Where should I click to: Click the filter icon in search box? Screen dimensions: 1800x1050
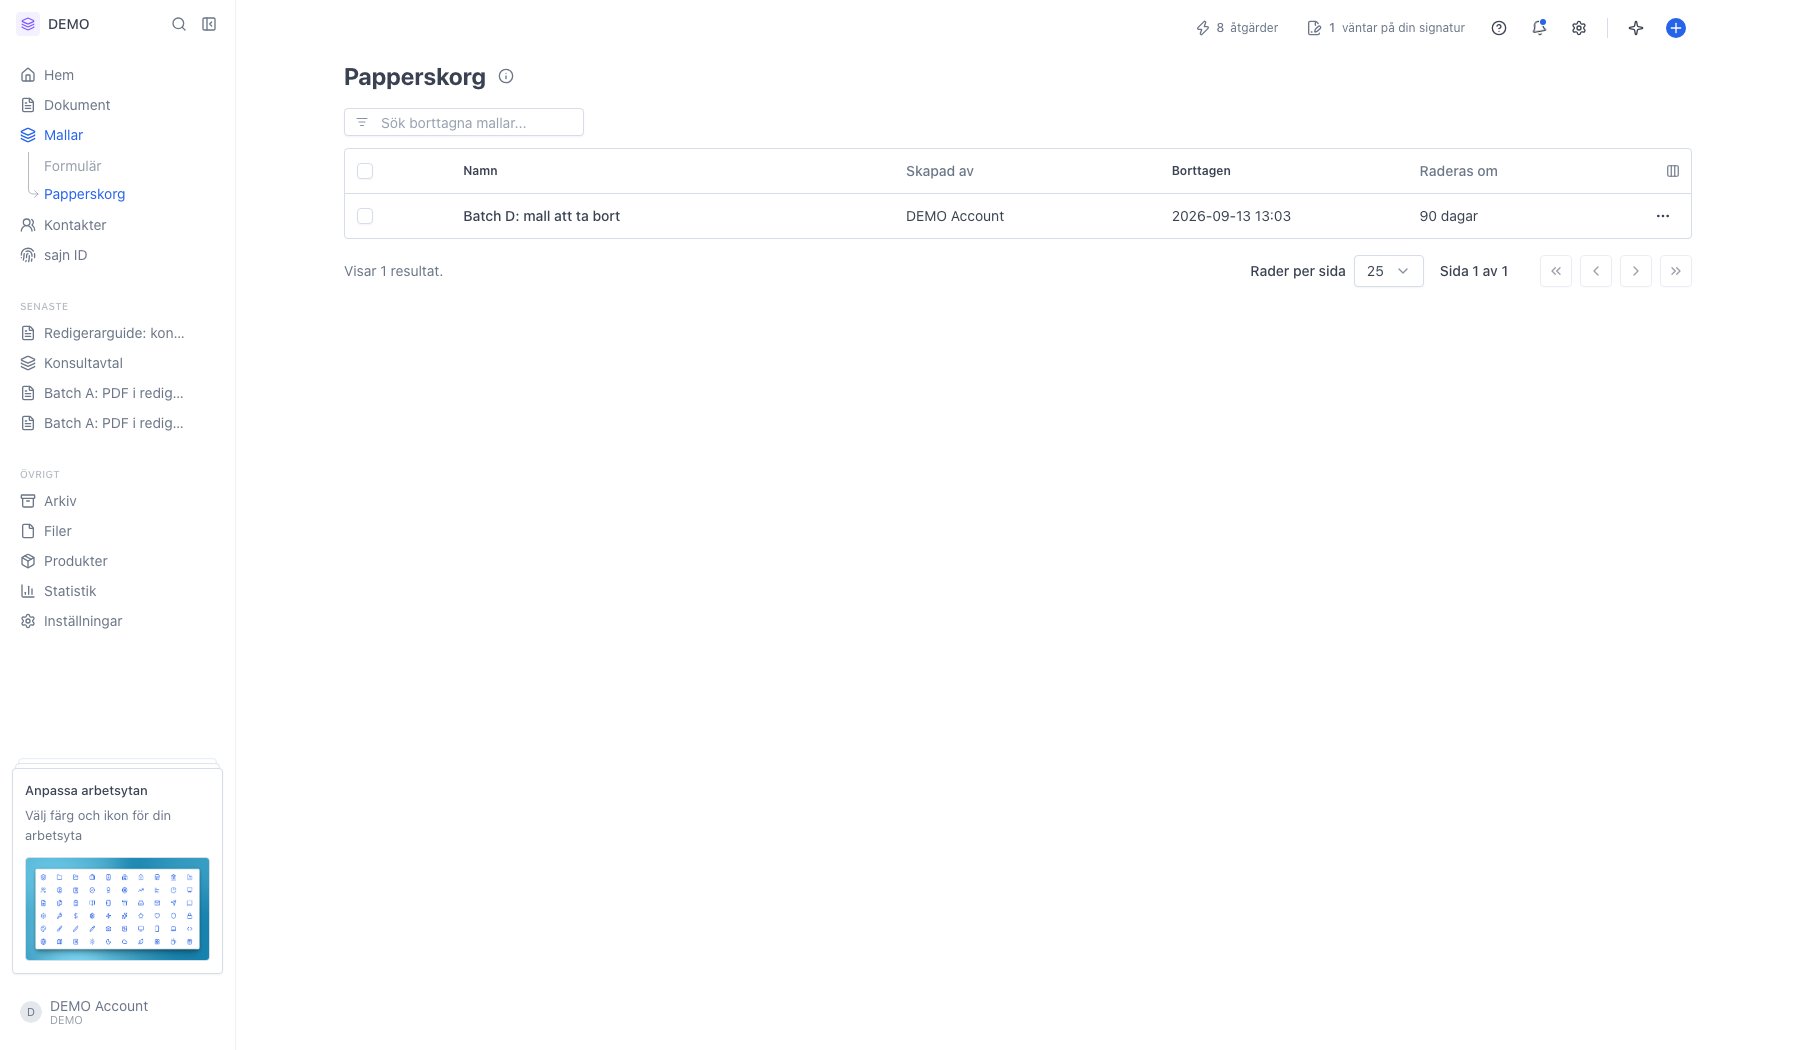tap(362, 122)
